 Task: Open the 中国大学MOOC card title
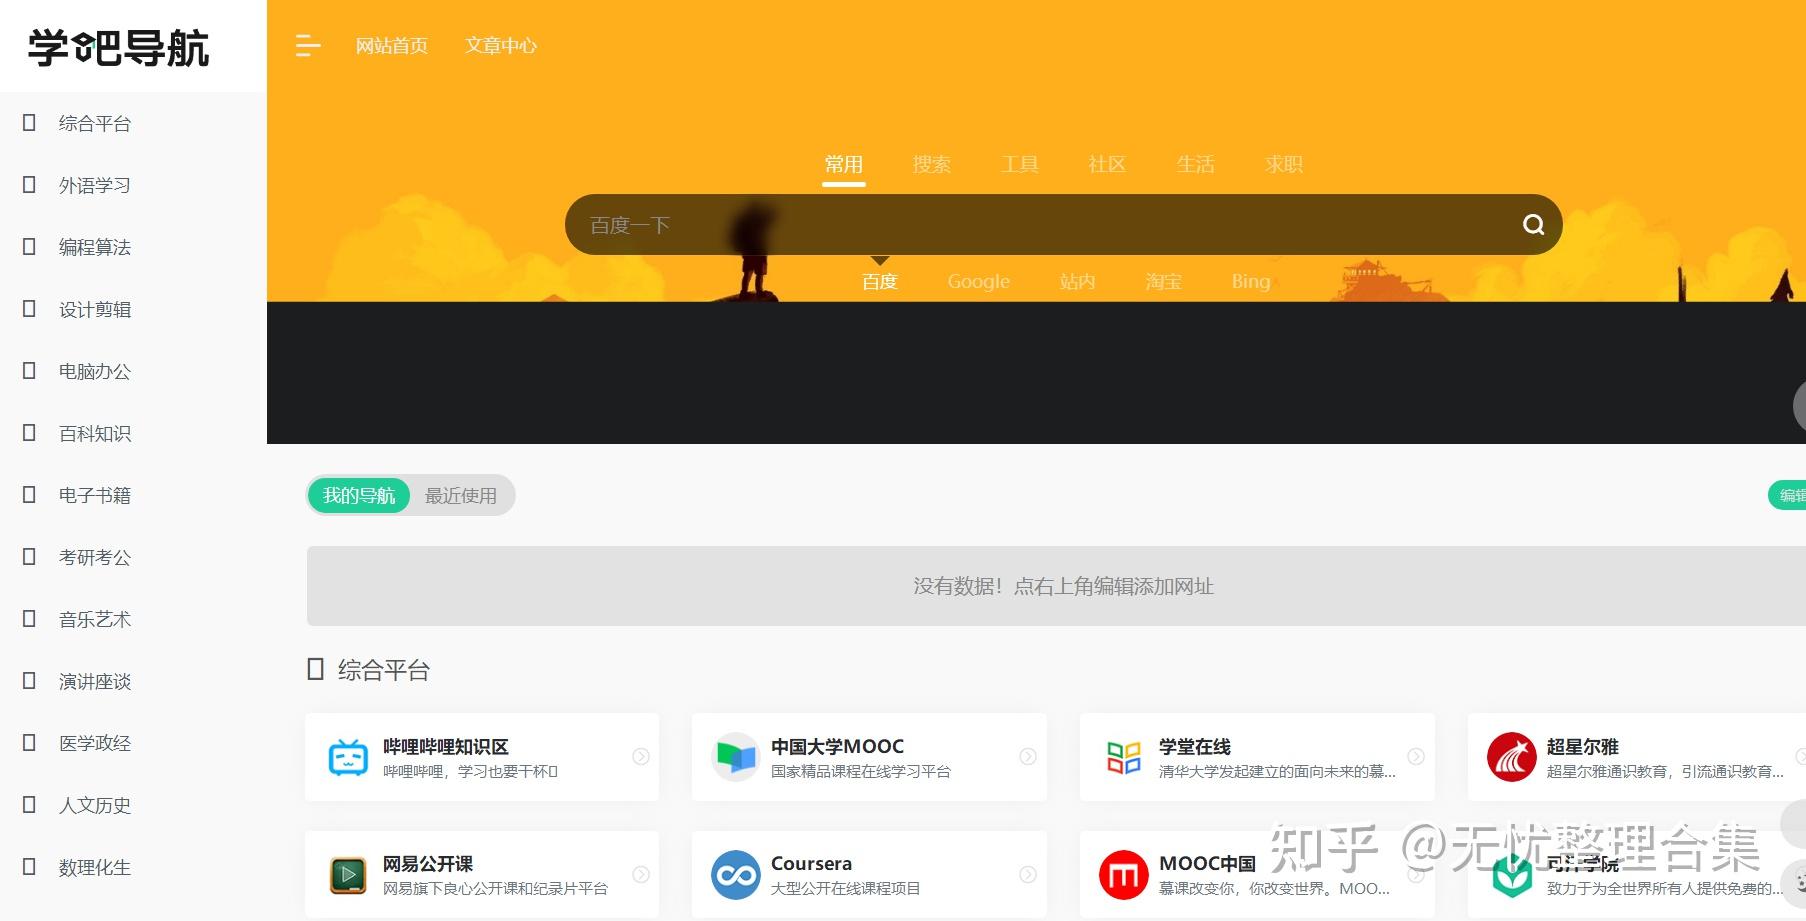coord(837,747)
